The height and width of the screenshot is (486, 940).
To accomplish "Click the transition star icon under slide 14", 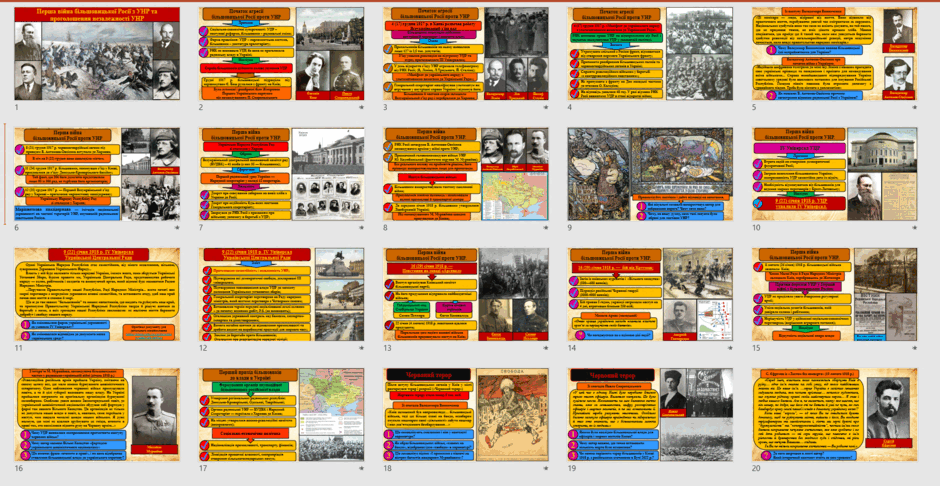I will [x=730, y=348].
